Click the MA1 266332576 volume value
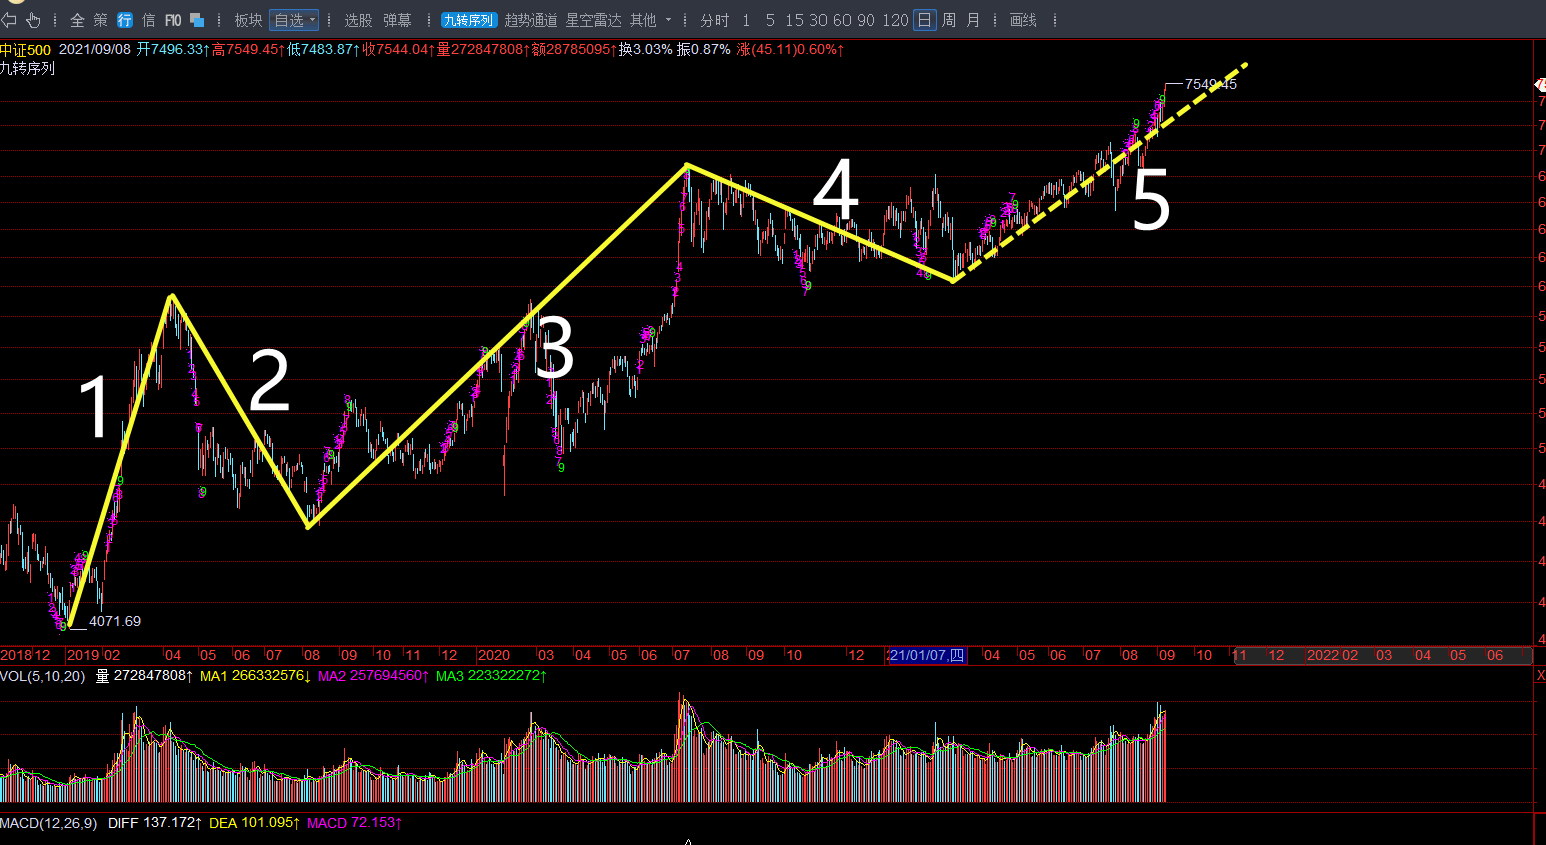This screenshot has height=845, width=1546. 255,676
